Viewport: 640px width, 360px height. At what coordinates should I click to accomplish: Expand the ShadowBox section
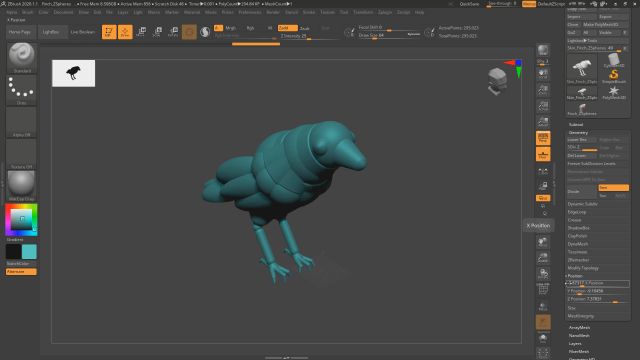(579, 228)
